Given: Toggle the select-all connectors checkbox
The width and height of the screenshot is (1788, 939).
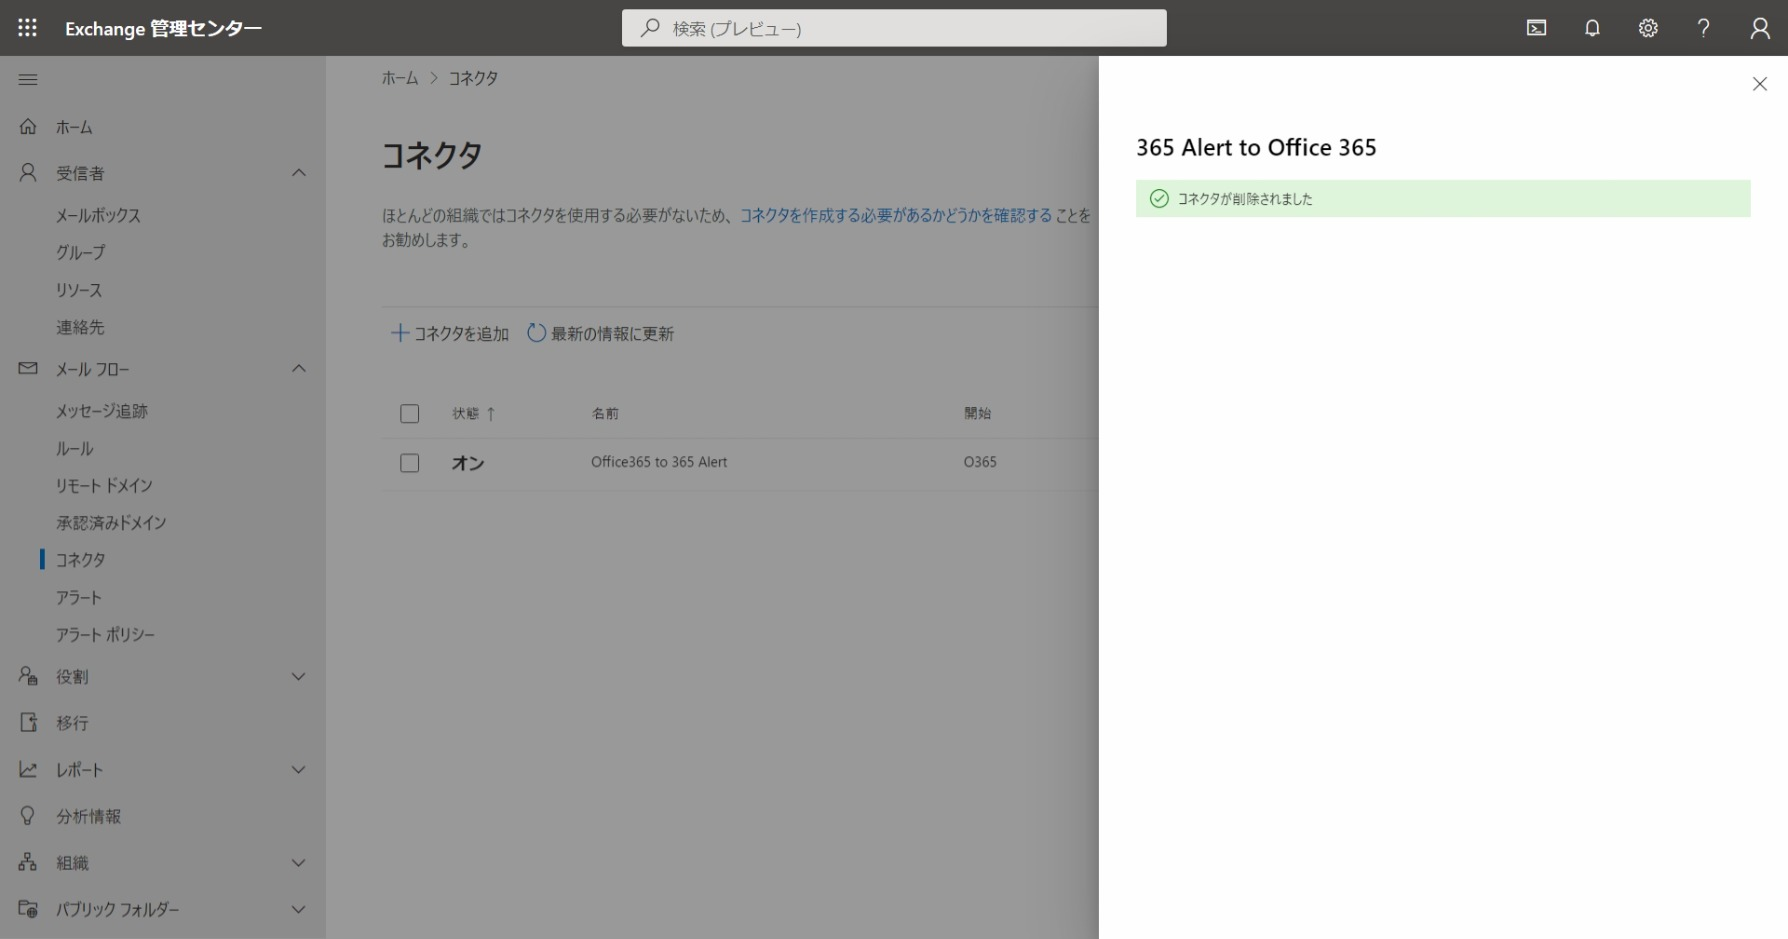Looking at the screenshot, I should click(x=410, y=414).
